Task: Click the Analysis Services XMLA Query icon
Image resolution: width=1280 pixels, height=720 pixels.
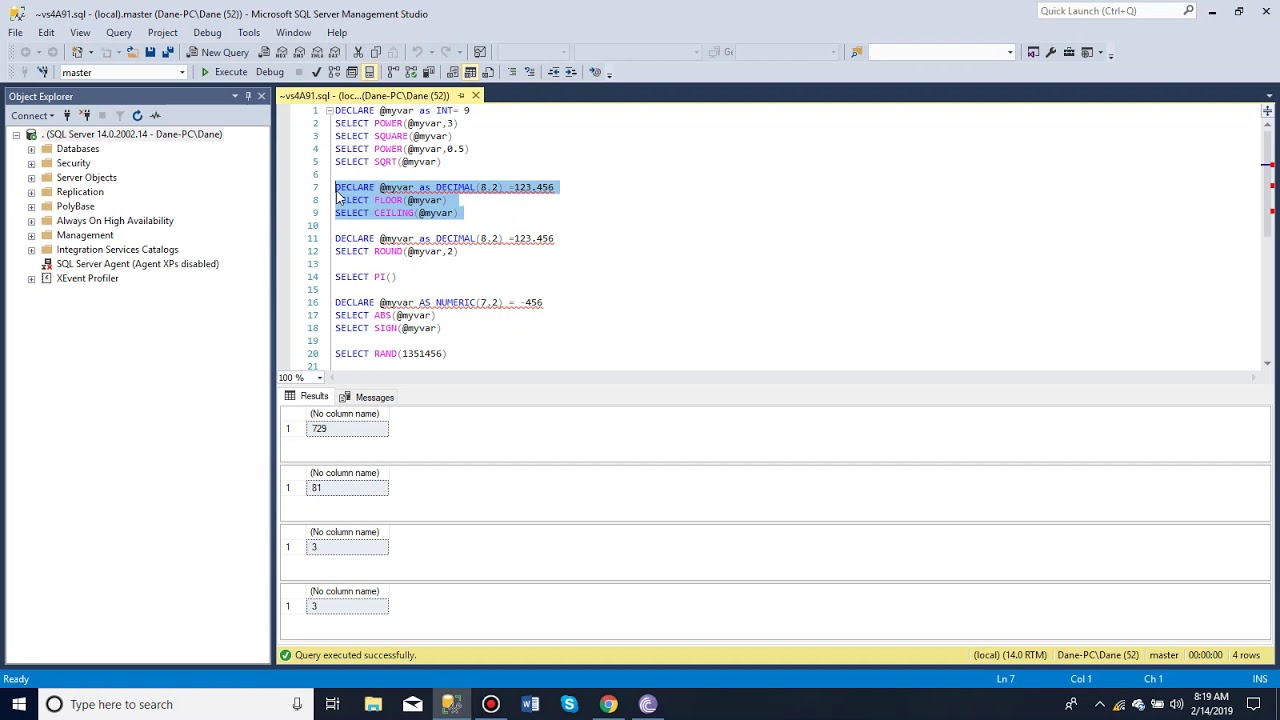Action: (x=318, y=52)
